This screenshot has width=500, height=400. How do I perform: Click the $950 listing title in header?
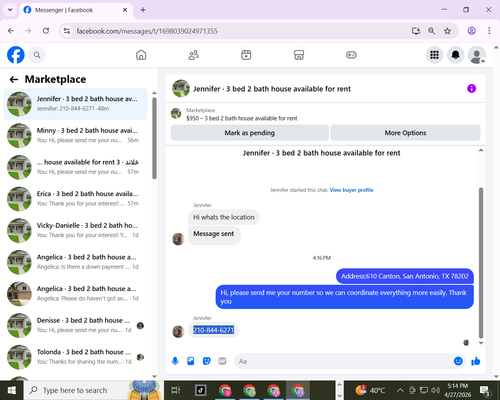pos(242,118)
